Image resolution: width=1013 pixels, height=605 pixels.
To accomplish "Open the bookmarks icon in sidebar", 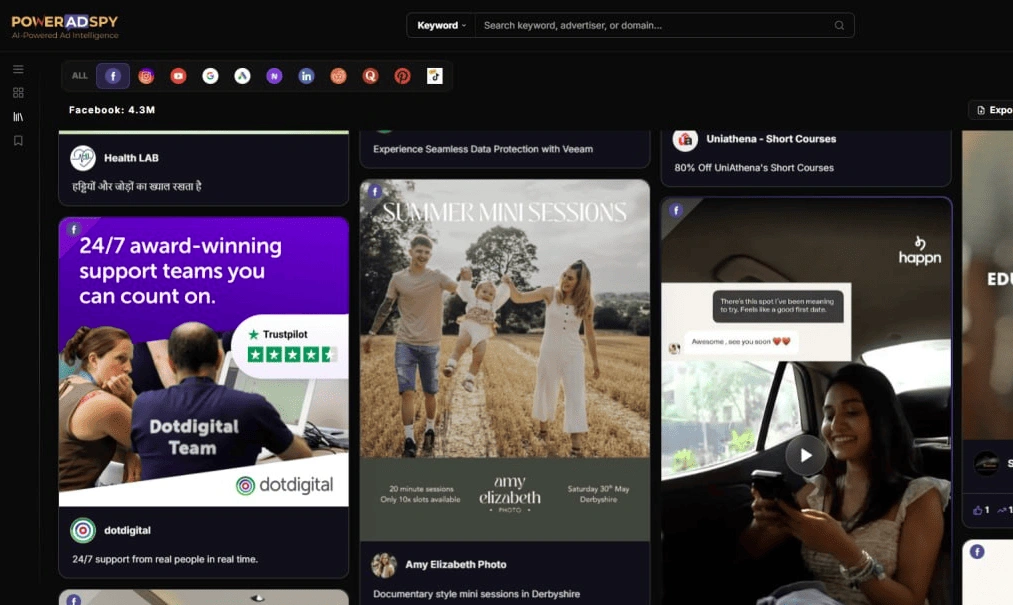I will (x=18, y=141).
